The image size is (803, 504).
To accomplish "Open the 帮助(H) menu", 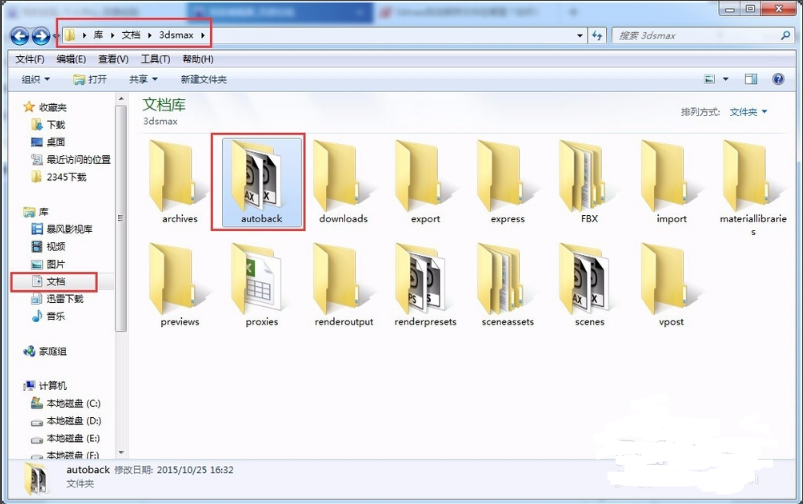I will [x=198, y=59].
